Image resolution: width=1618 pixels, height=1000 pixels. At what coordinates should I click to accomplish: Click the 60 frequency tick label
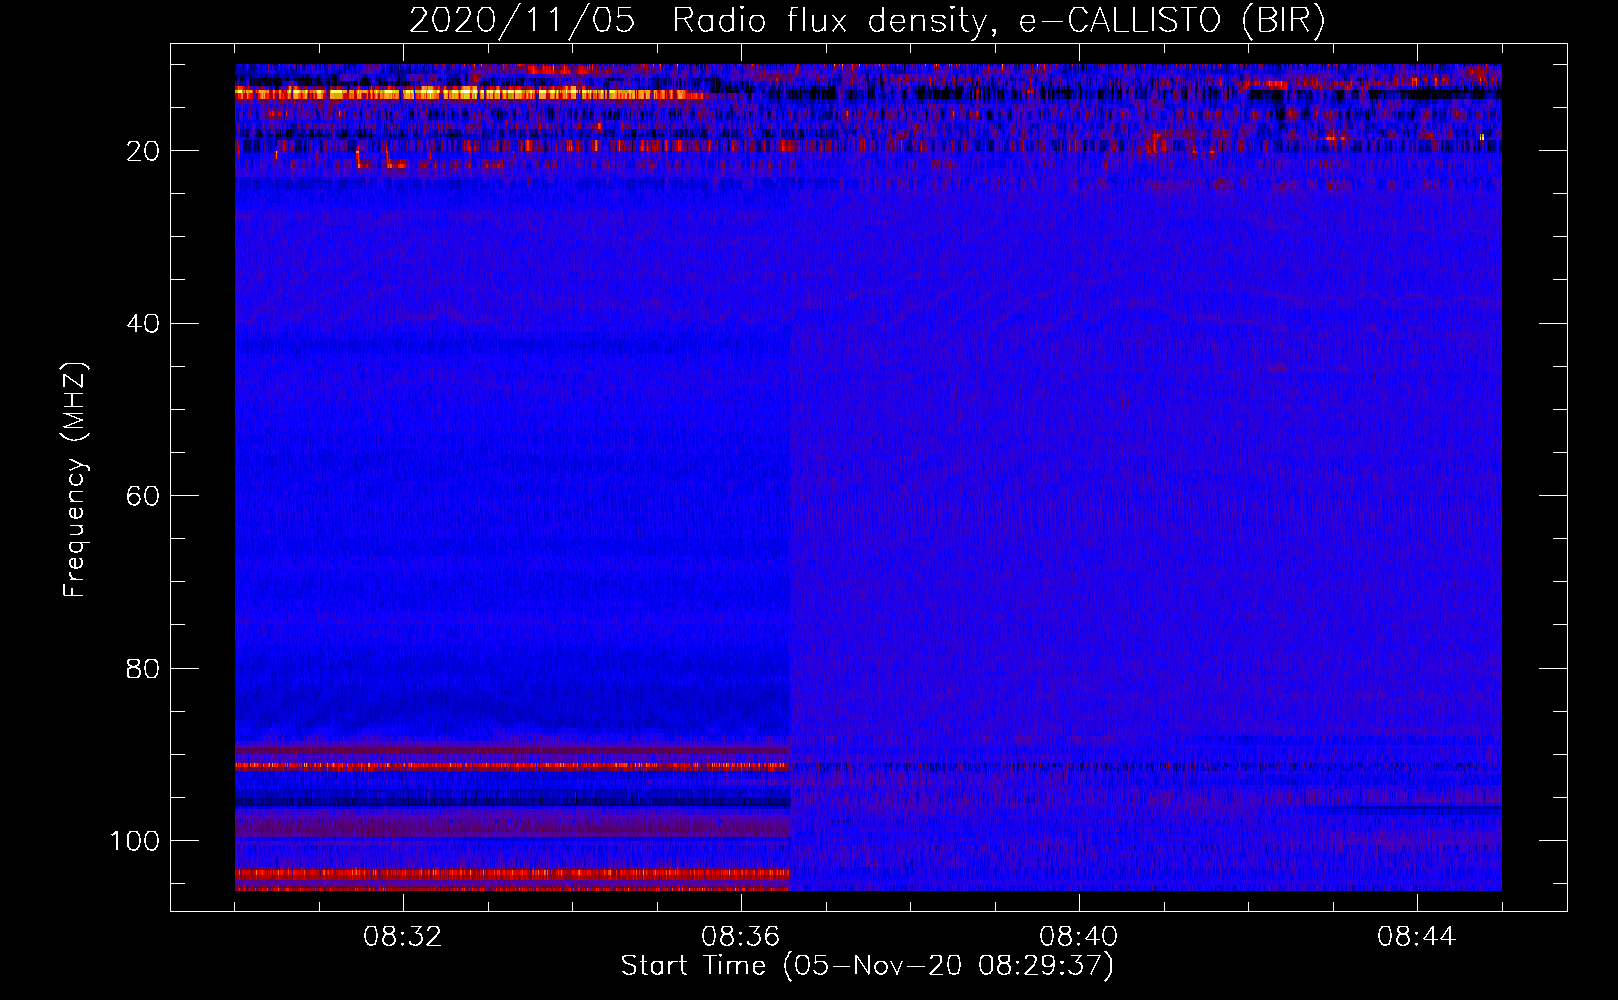[x=144, y=496]
